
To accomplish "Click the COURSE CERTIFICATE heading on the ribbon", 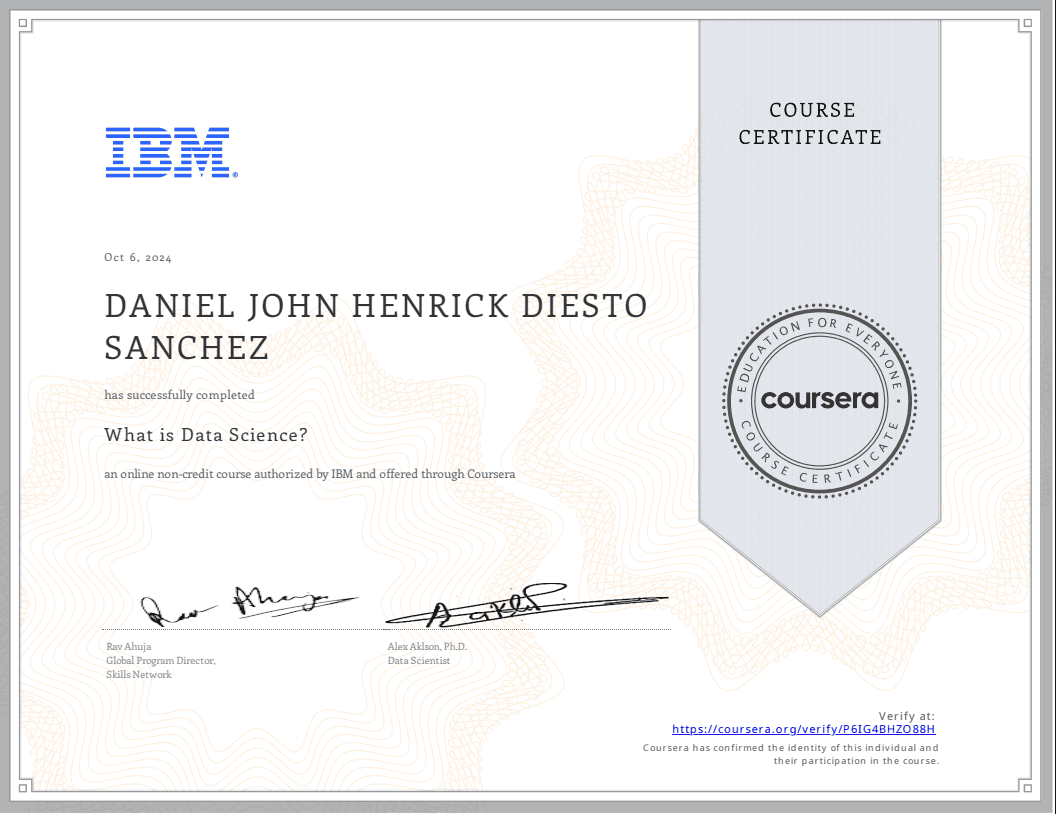I will [810, 124].
